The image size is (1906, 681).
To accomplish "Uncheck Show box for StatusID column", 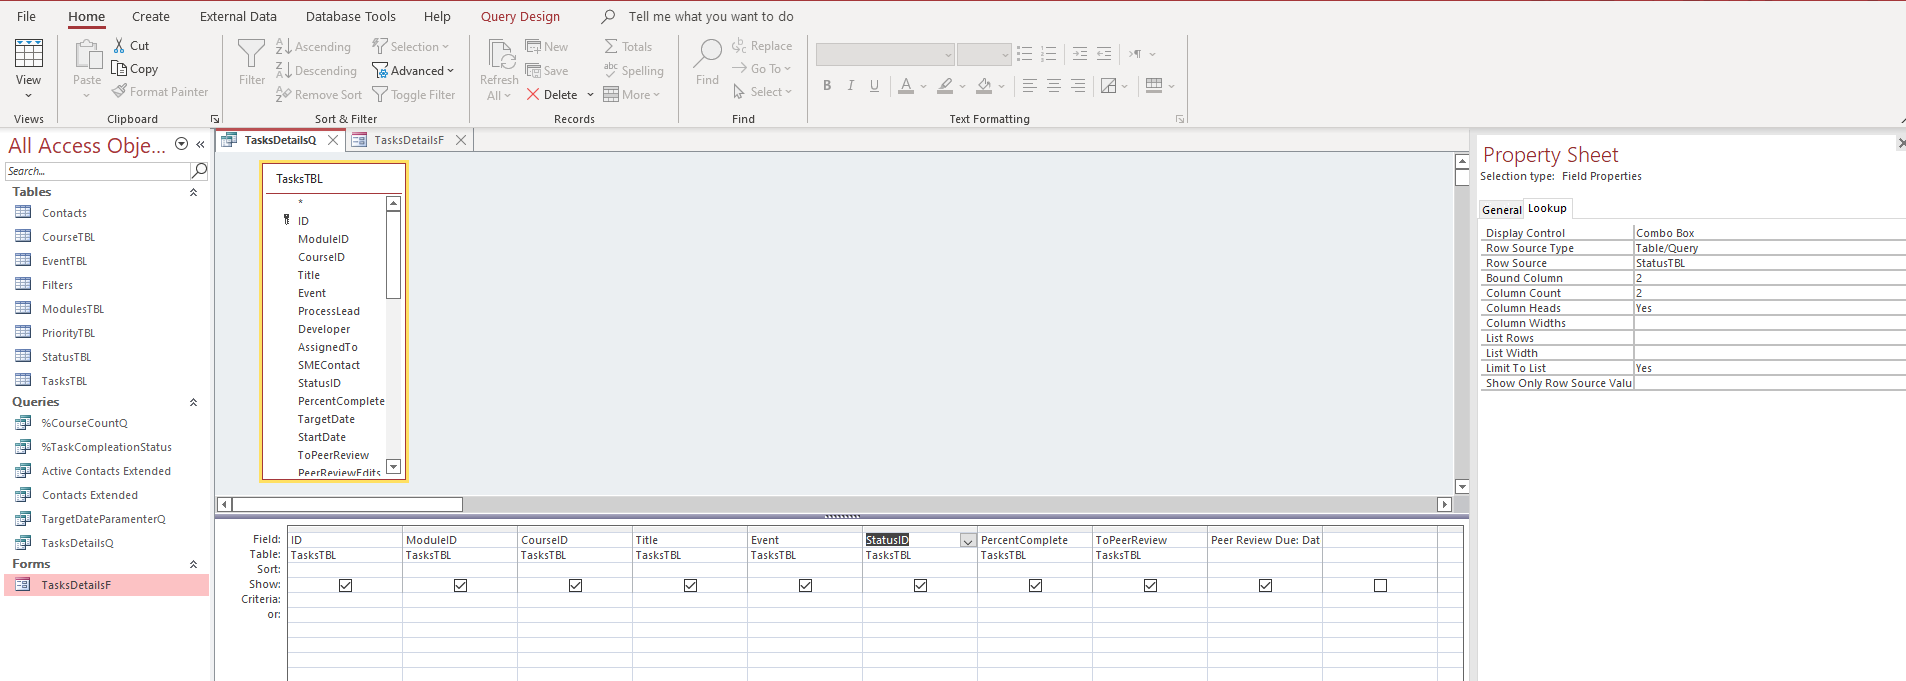I will [920, 585].
